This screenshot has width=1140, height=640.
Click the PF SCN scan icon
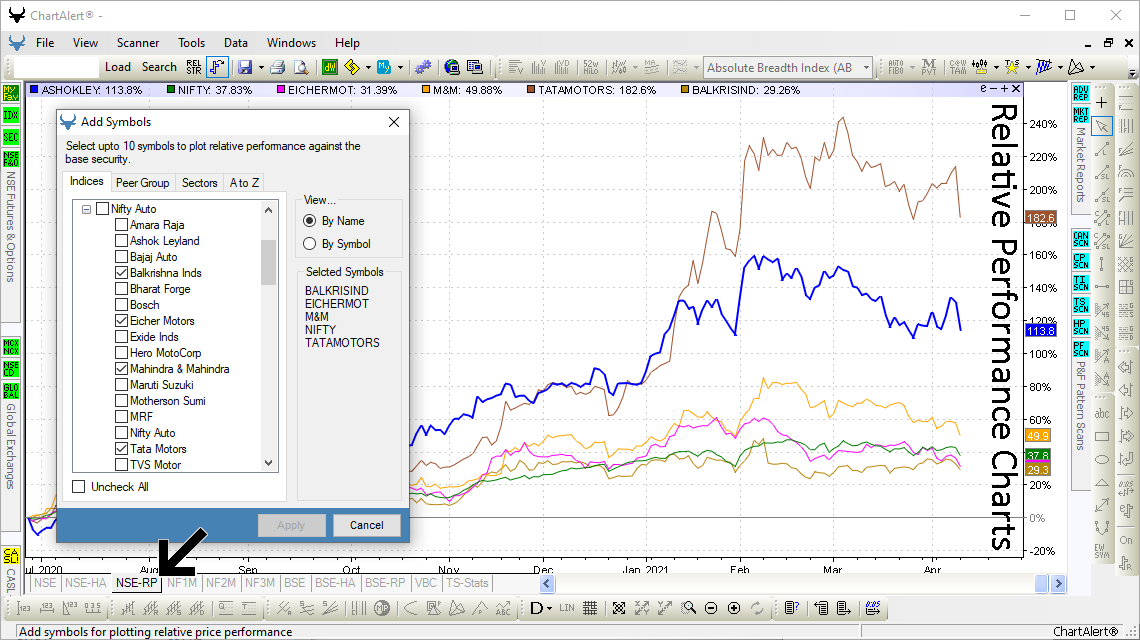1080,348
